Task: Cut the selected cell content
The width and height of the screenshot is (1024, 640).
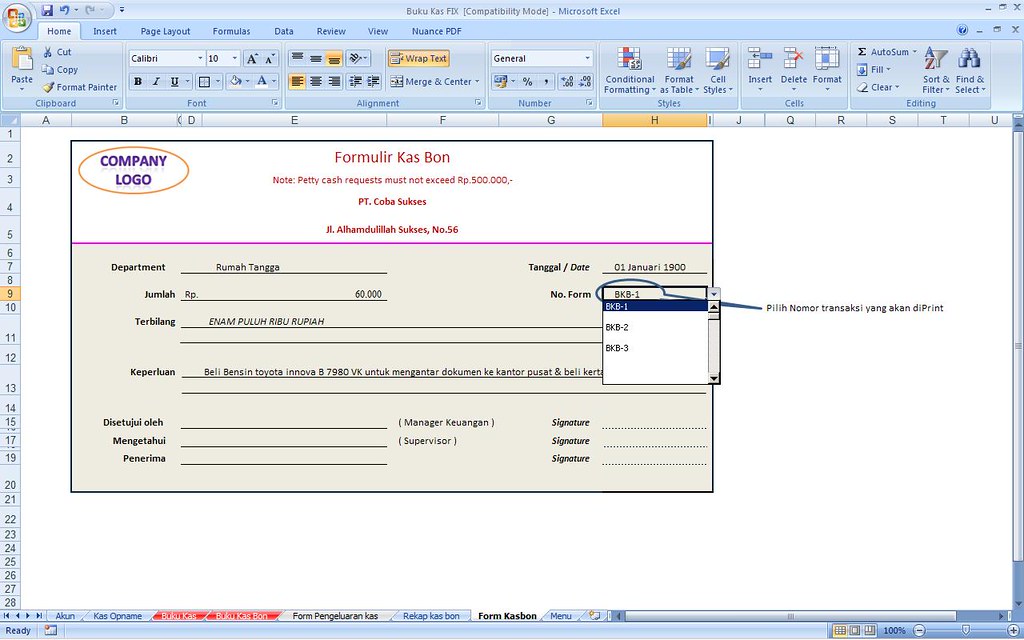Action: [57, 52]
